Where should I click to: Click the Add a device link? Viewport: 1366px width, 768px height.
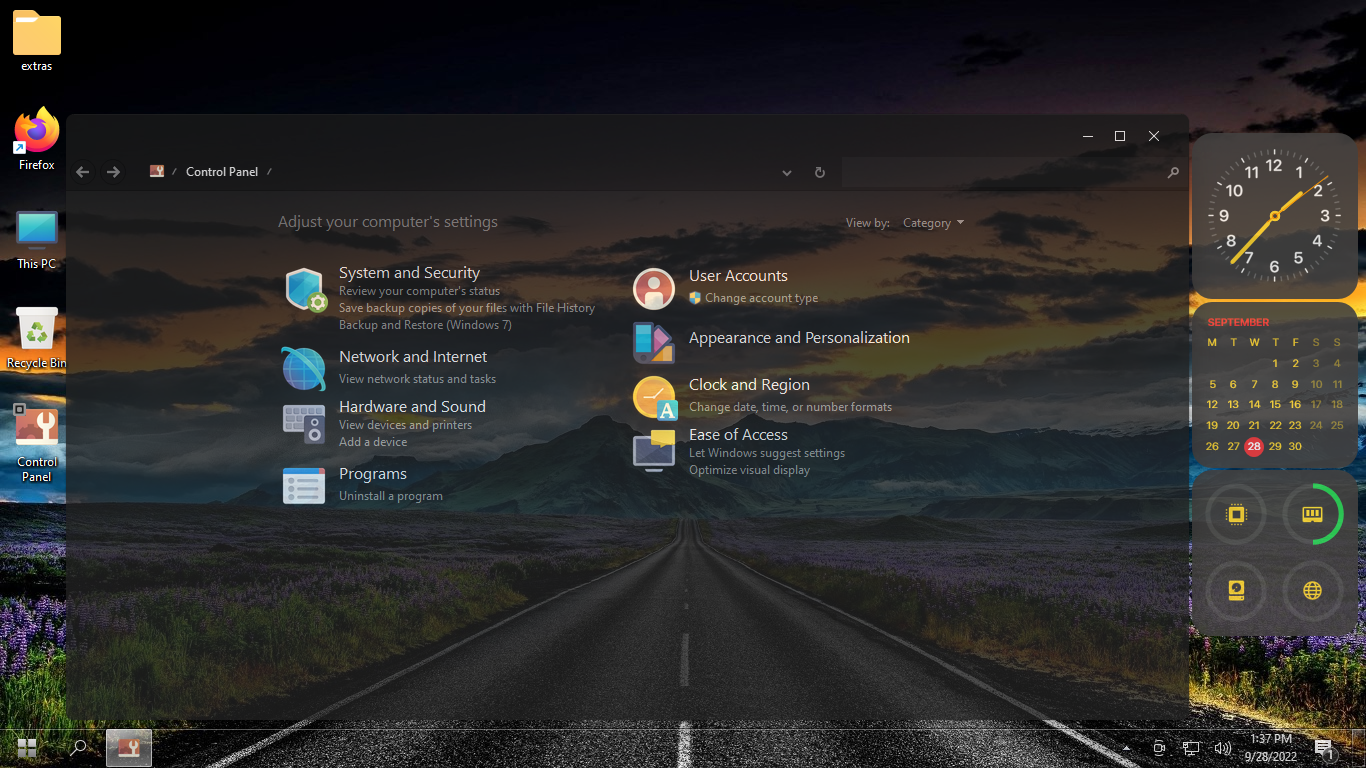(x=373, y=442)
